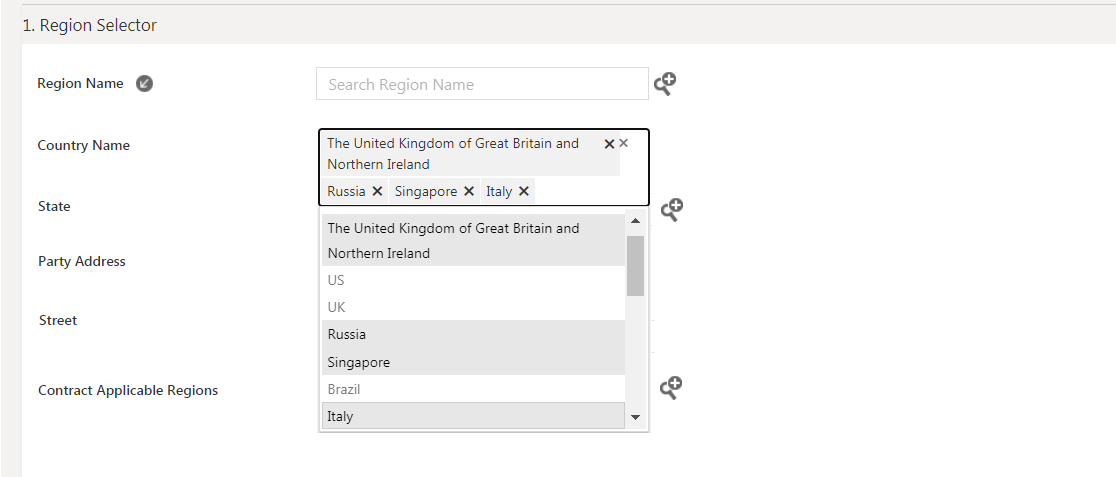
Task: Click the Contract Applicable Regions lookup icon
Action: coord(671,387)
